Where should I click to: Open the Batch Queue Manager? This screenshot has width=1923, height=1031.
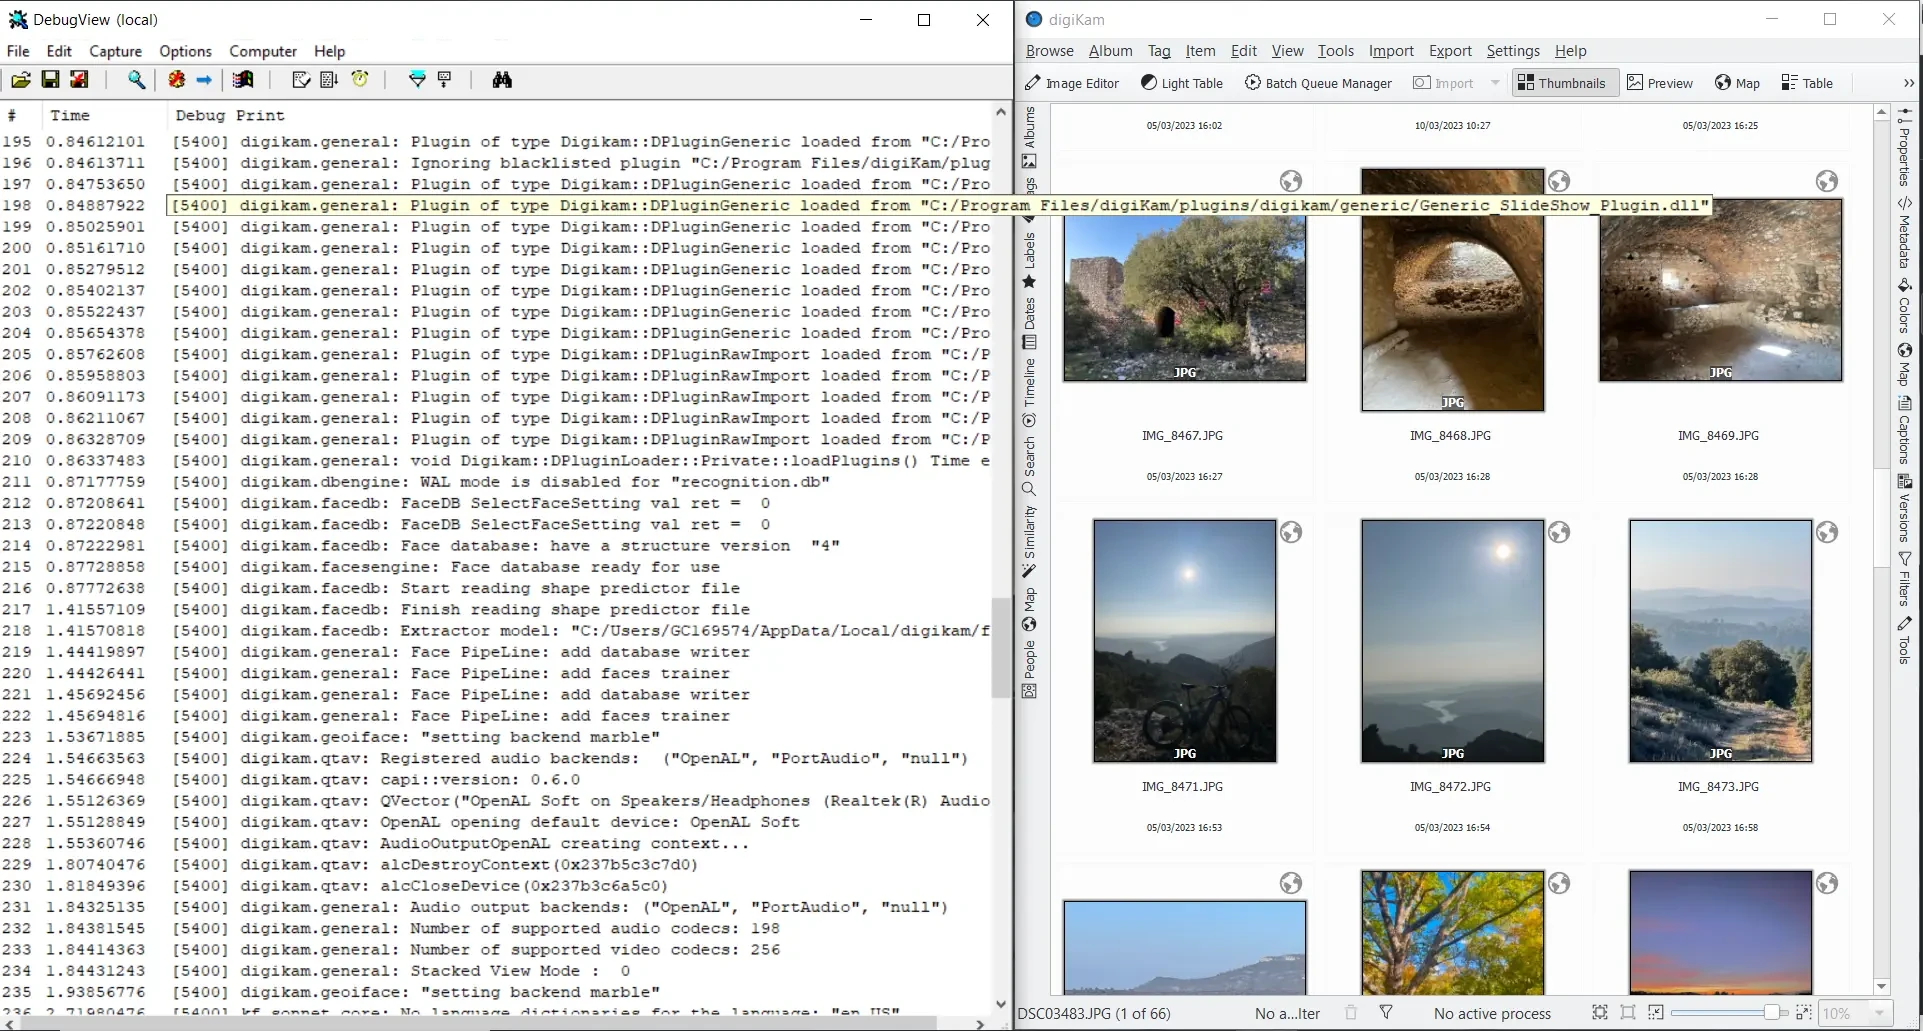1317,83
